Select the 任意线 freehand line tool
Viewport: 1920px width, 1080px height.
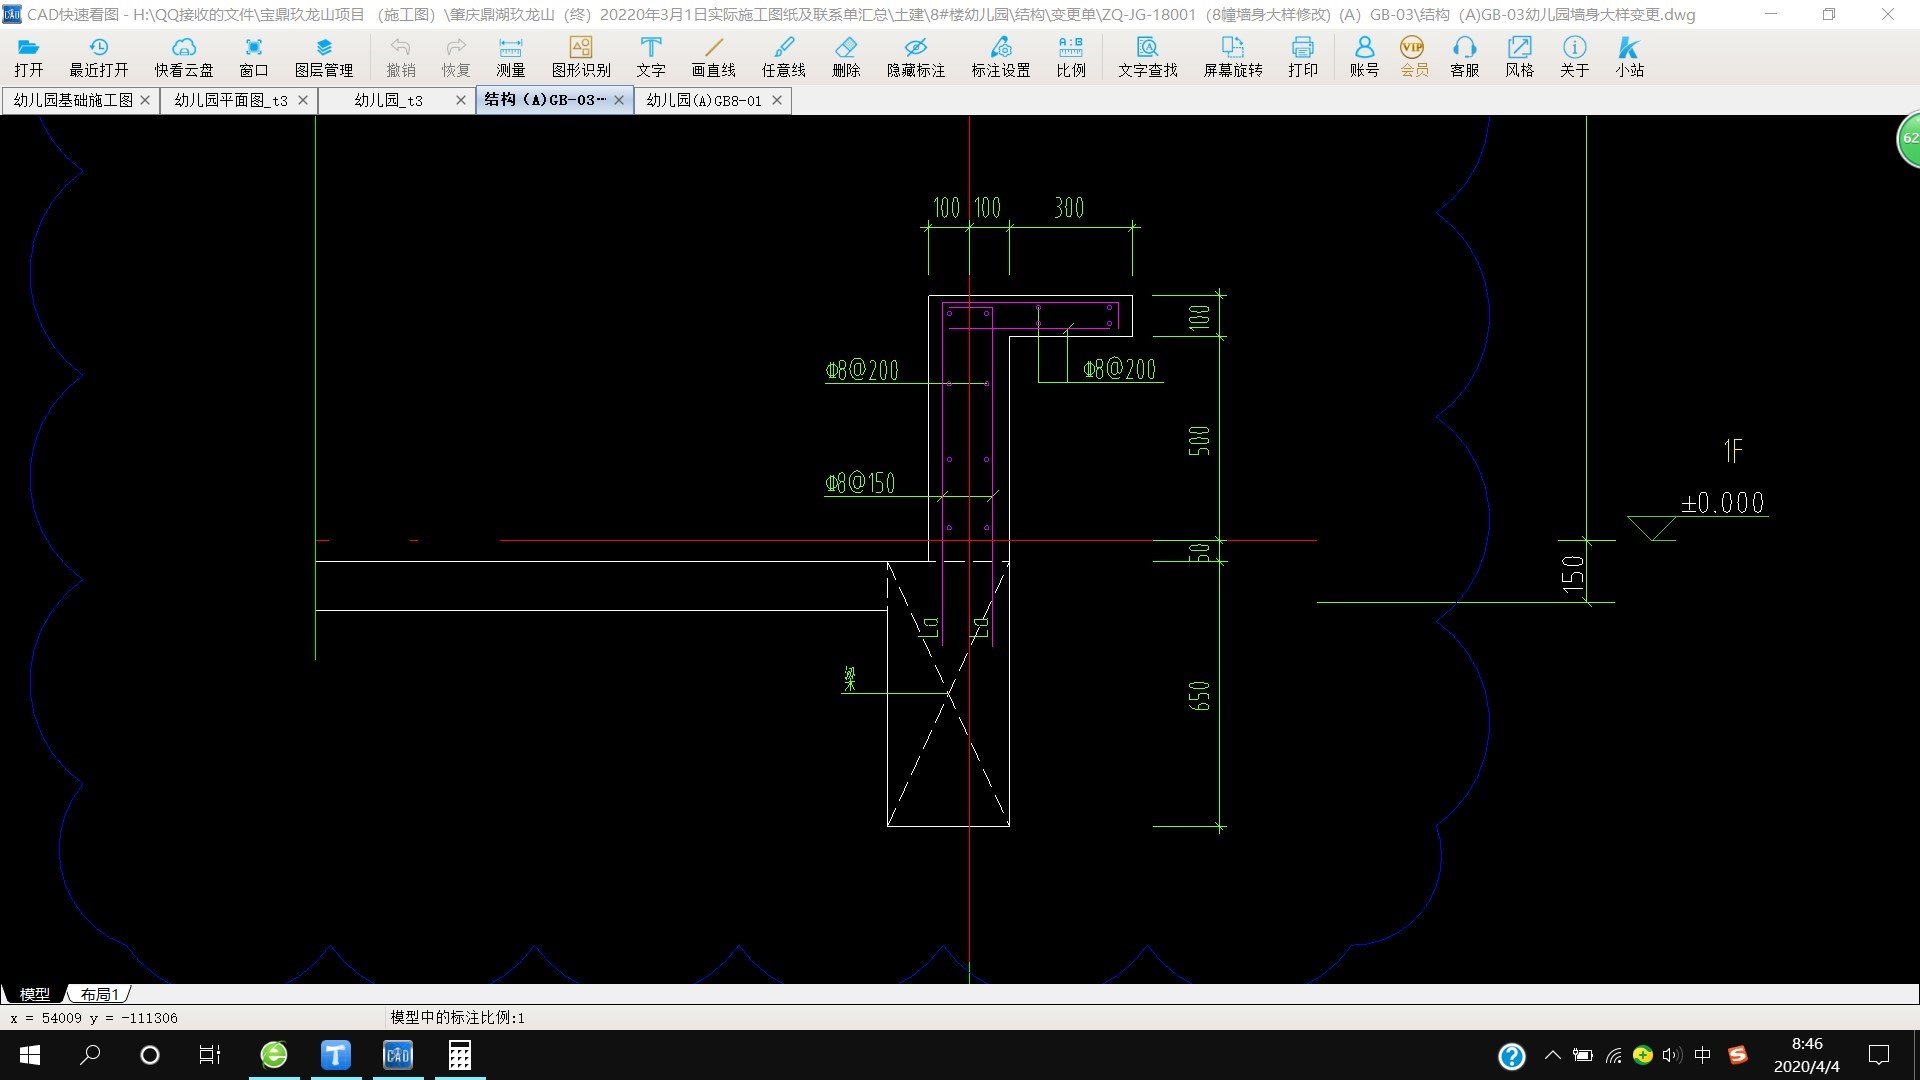tap(784, 57)
